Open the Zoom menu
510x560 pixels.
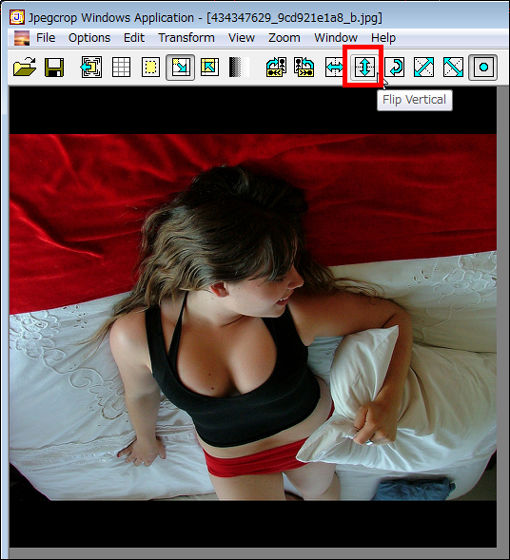284,38
